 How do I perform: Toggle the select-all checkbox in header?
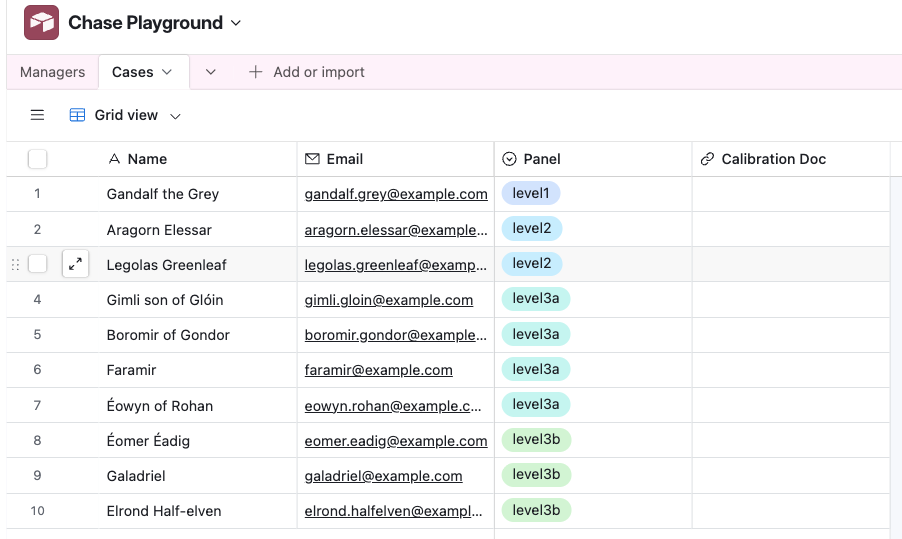pyautogui.click(x=37, y=159)
